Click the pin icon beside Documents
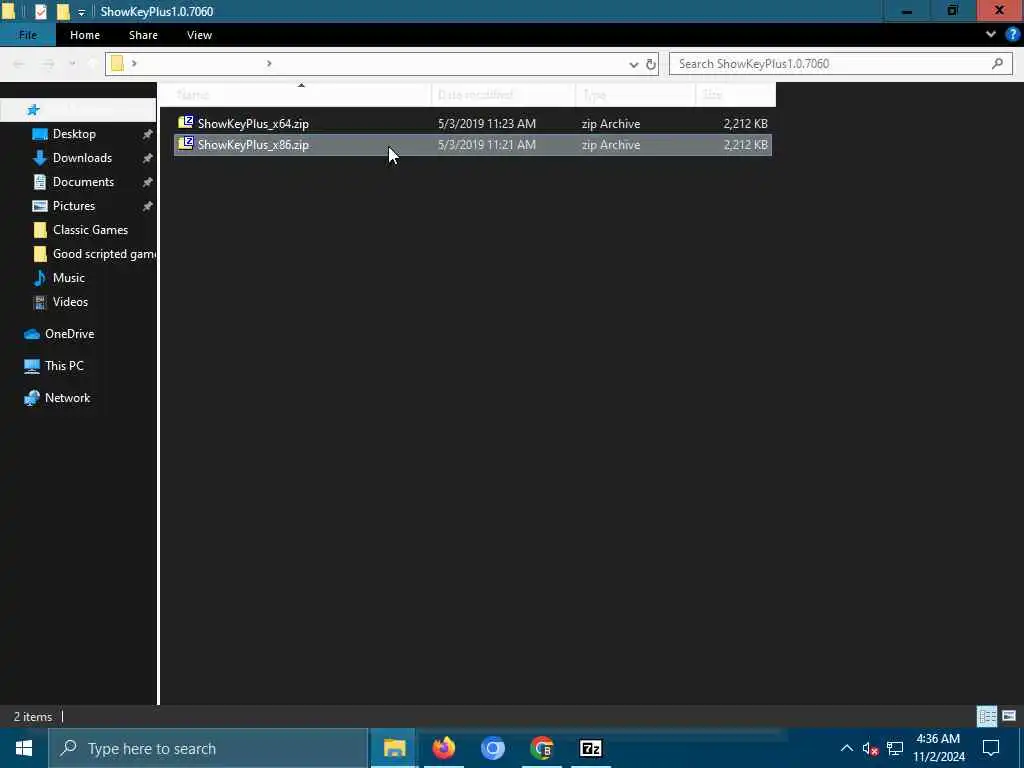1024x768 pixels. pos(148,182)
